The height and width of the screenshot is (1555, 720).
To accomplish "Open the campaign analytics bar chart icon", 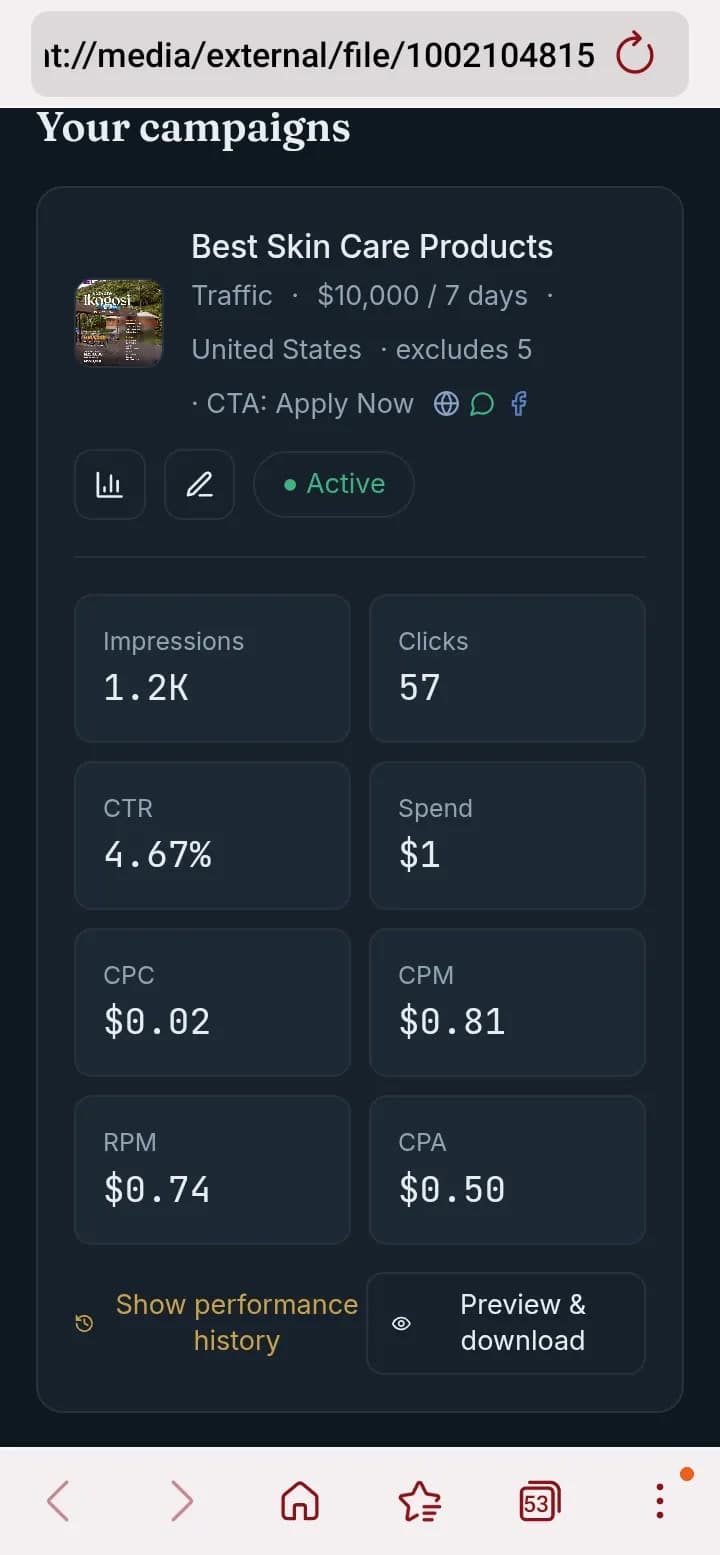I will [110, 485].
